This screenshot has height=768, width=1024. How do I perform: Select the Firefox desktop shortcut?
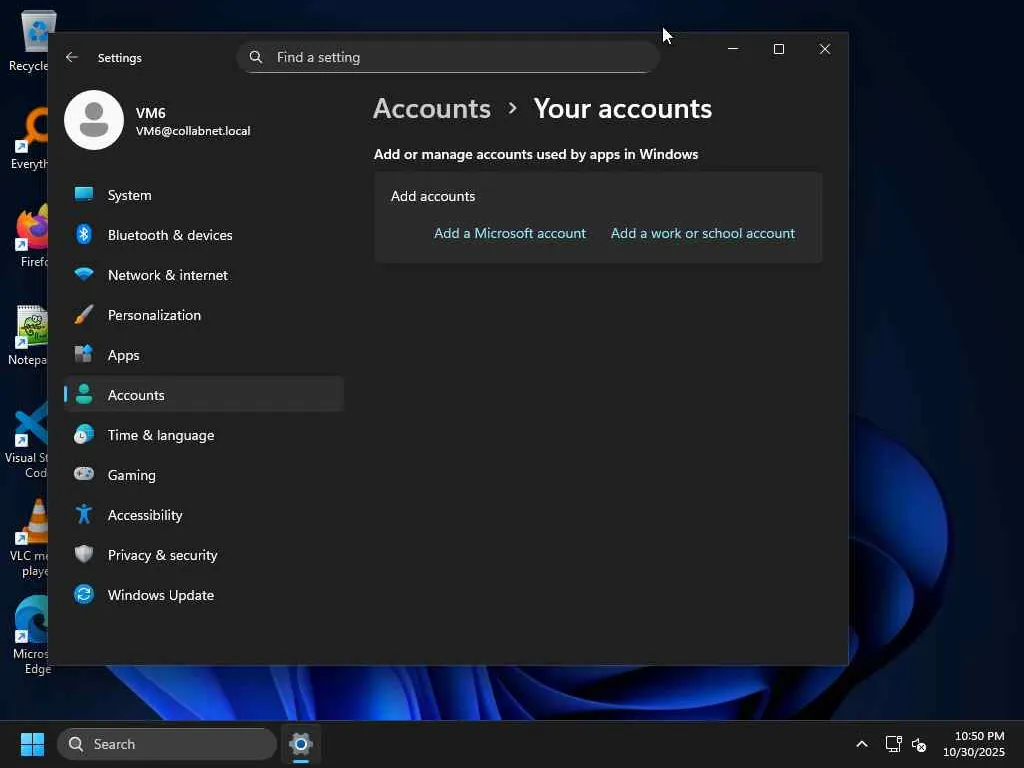(x=32, y=236)
